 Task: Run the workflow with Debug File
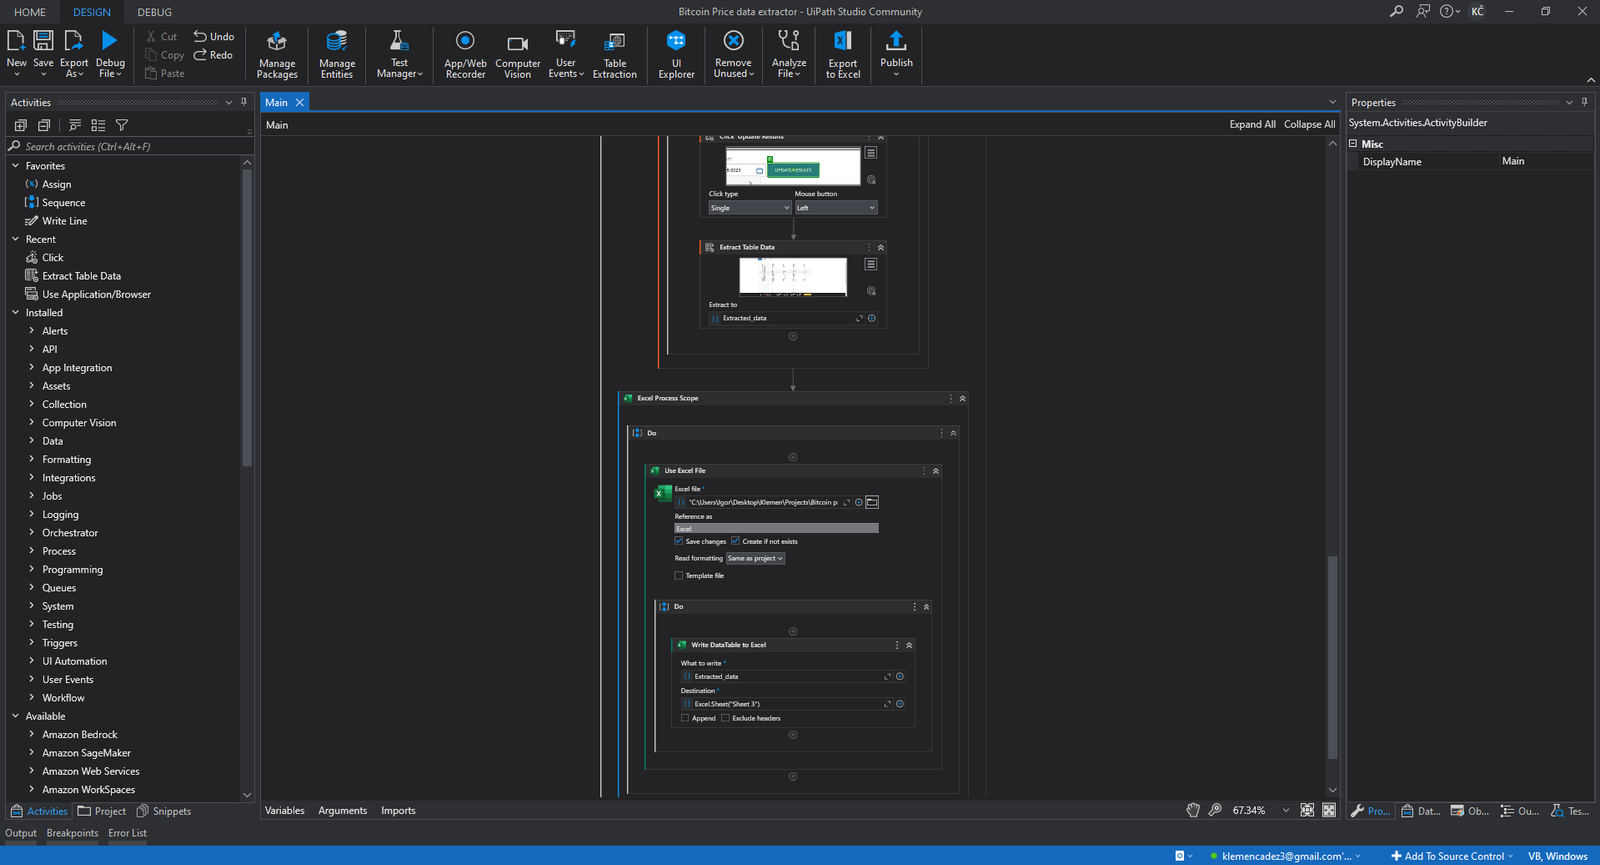click(110, 52)
